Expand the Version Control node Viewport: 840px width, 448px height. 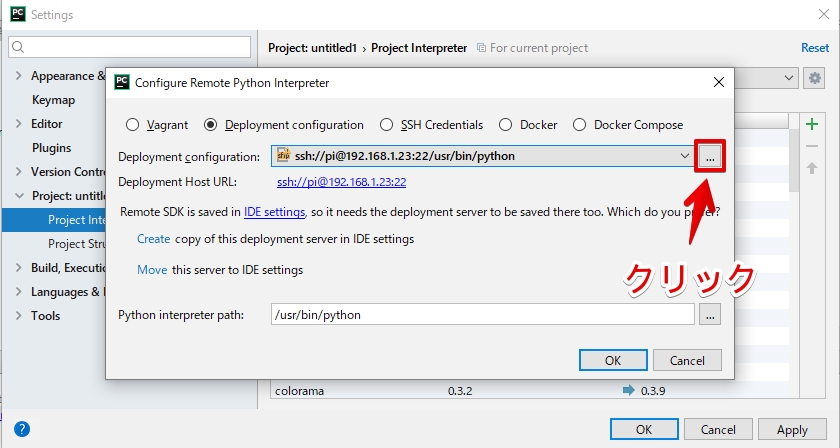coord(19,171)
